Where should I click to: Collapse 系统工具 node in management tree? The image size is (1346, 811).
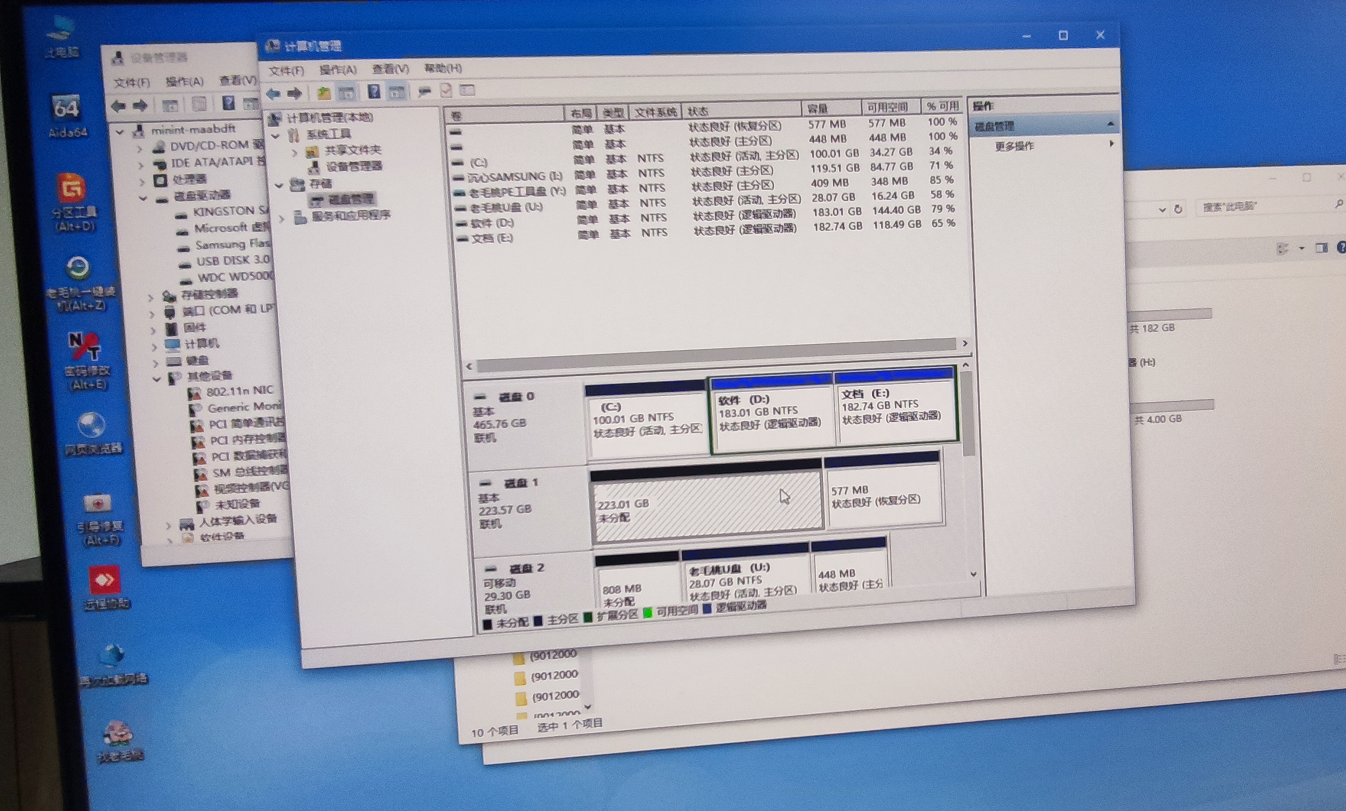[277, 134]
